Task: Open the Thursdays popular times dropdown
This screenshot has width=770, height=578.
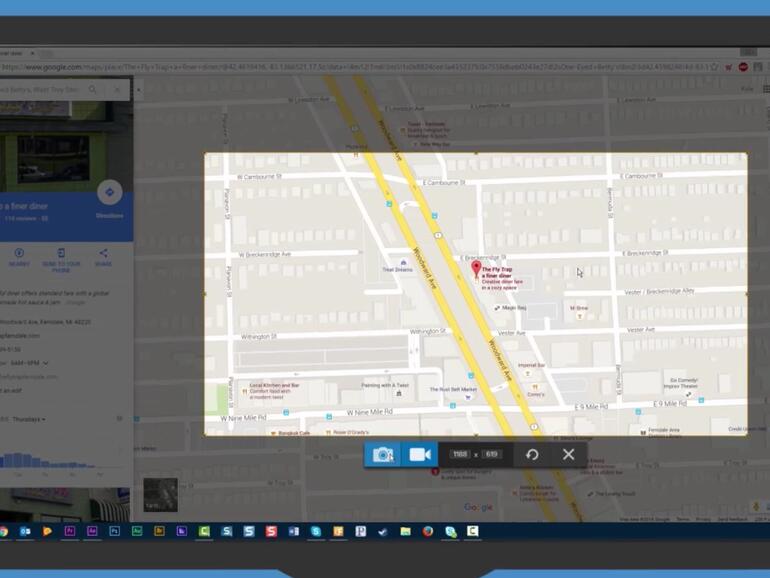Action: pyautogui.click(x=43, y=419)
